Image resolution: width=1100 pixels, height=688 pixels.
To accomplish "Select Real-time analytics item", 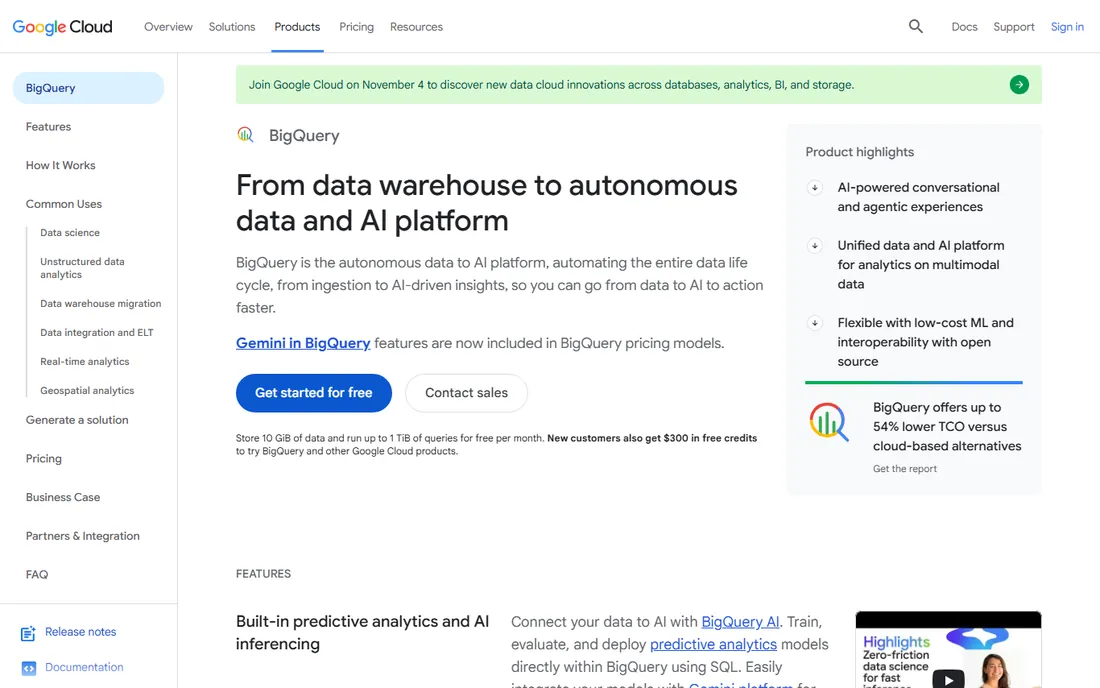I will [84, 361].
